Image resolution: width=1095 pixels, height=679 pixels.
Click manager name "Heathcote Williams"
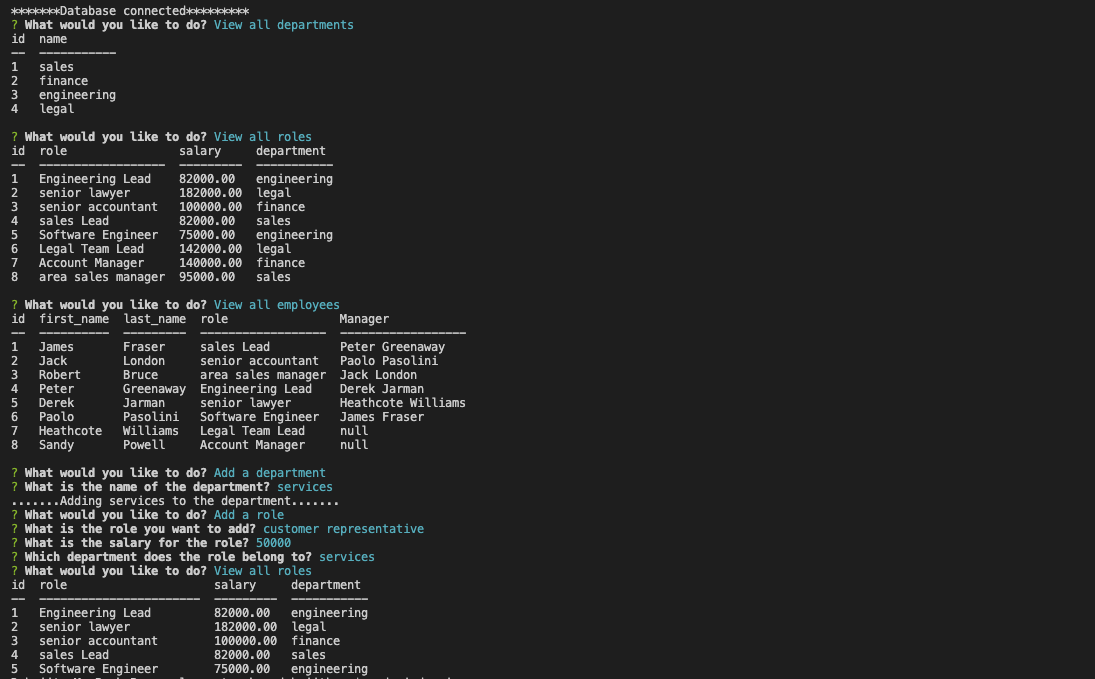point(403,402)
